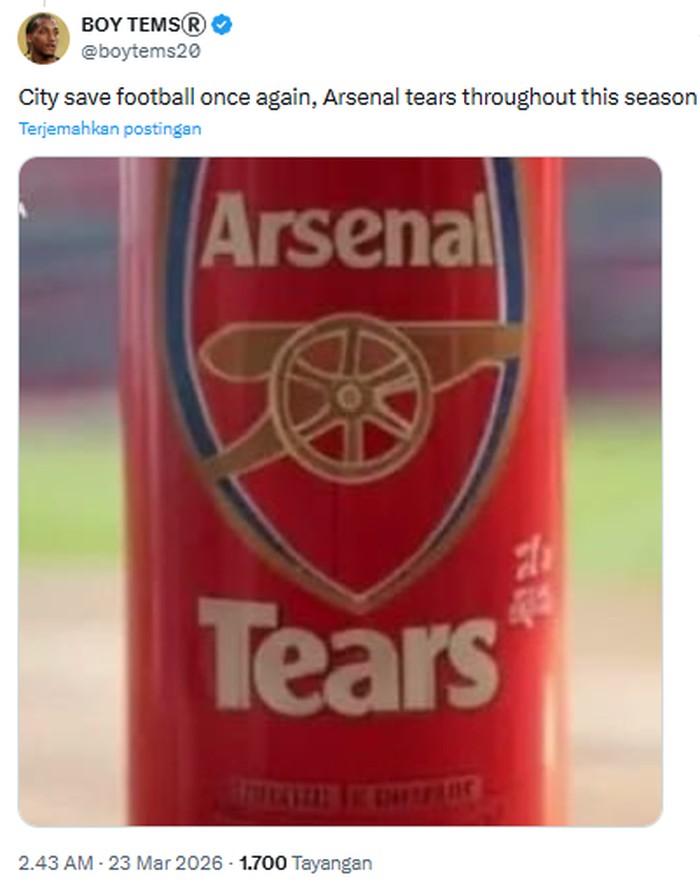Click the BOY TEMS profile avatar
The width and height of the screenshot is (700, 896).
pos(43,38)
